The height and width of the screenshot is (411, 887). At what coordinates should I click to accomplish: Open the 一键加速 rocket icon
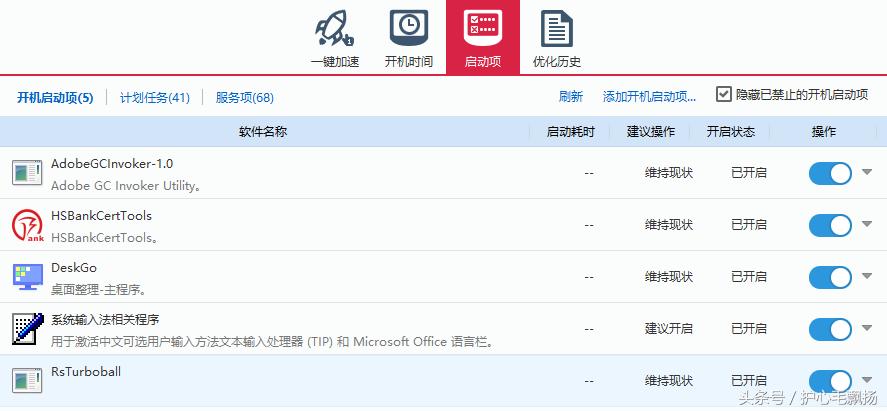coord(334,29)
